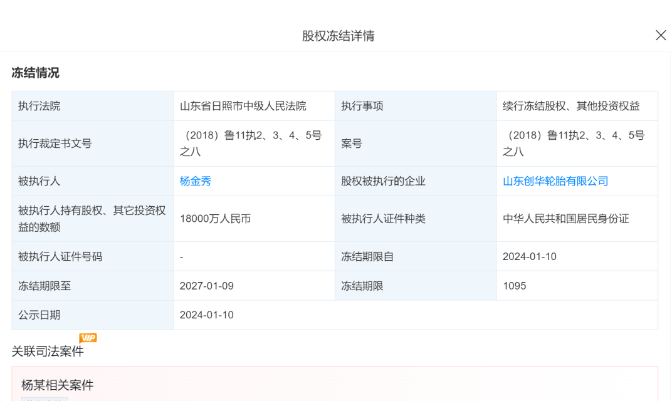The image size is (671, 413).
Task: Click the 执行裁定书文号 value cell
Action: (251, 143)
